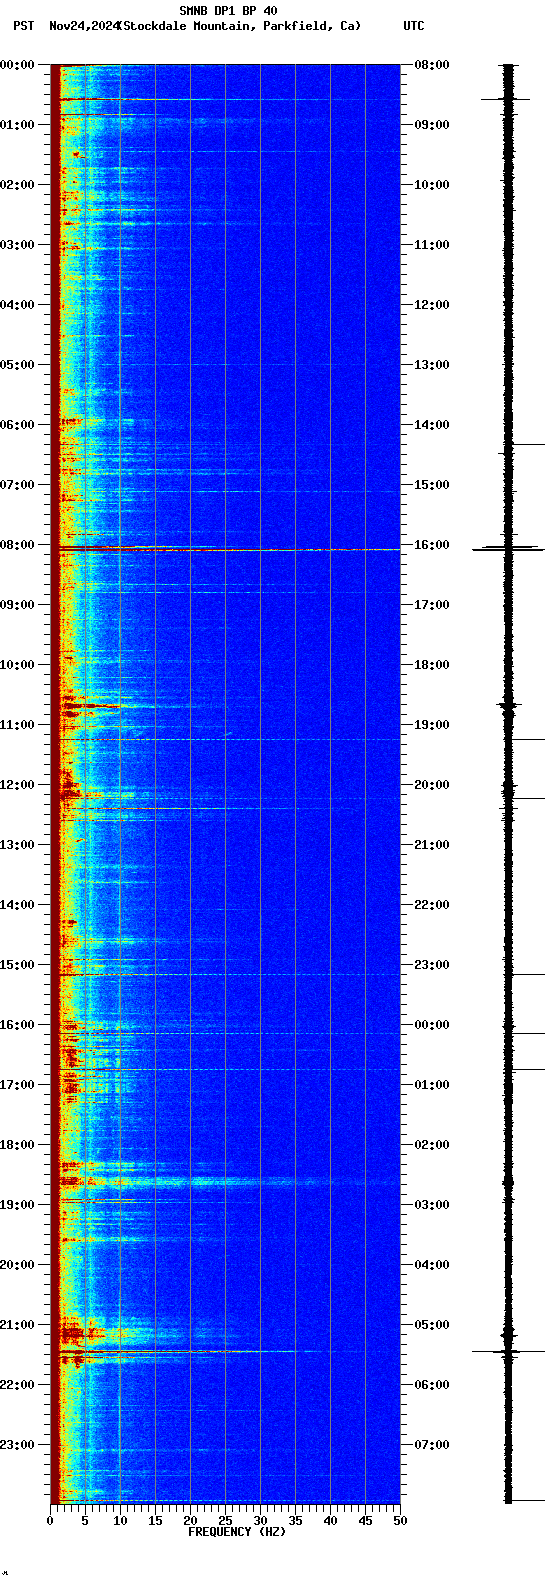The width and height of the screenshot is (552, 1584).
Task: Click the 19:00 label on PST axis
Action: pyautogui.click(x=17, y=1205)
